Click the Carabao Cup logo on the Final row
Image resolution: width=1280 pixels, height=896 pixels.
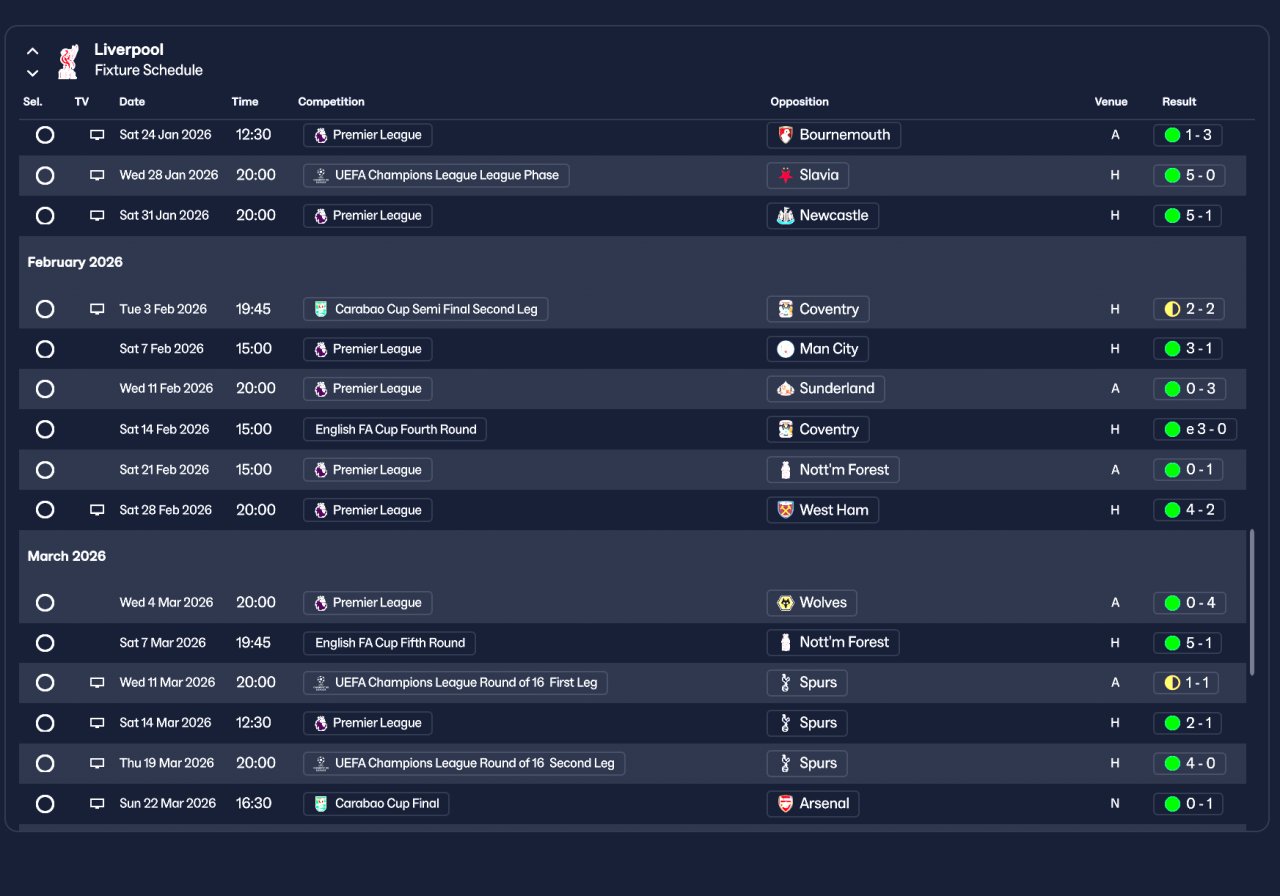(321, 803)
